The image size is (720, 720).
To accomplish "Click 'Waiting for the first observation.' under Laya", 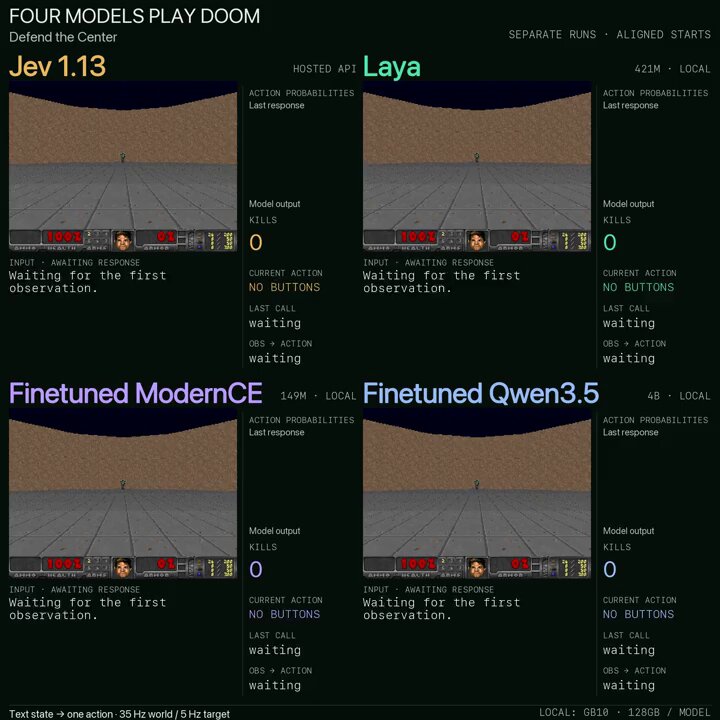I will 442,282.
